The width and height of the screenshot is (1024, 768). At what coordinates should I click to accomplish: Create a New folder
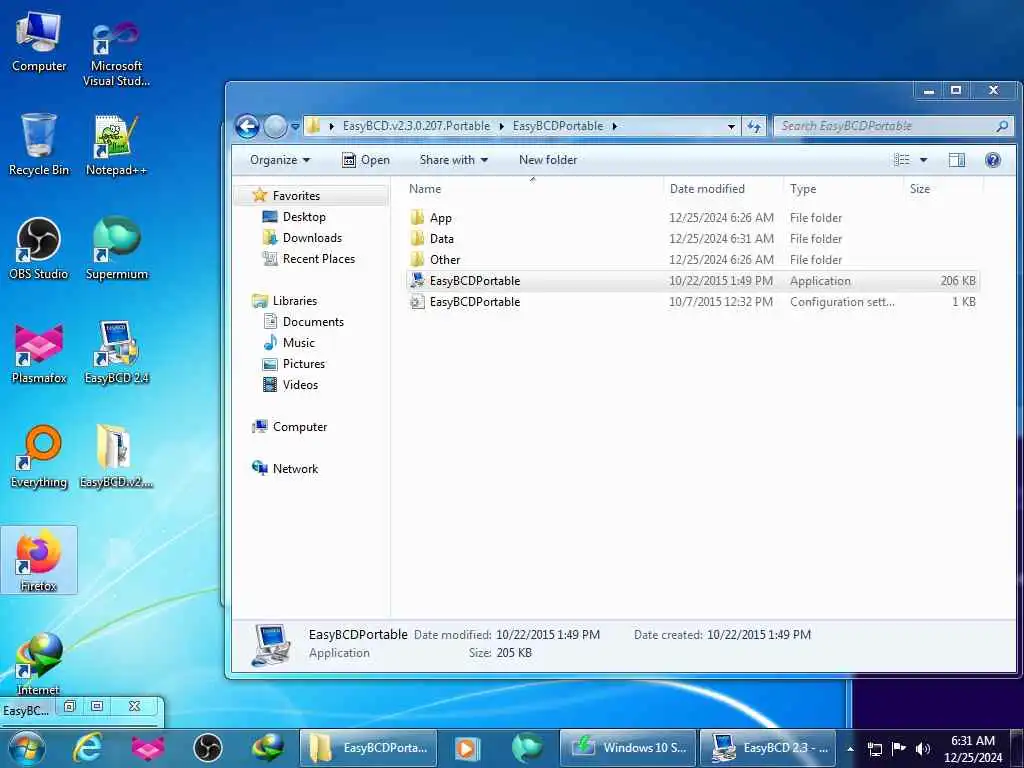pos(548,160)
